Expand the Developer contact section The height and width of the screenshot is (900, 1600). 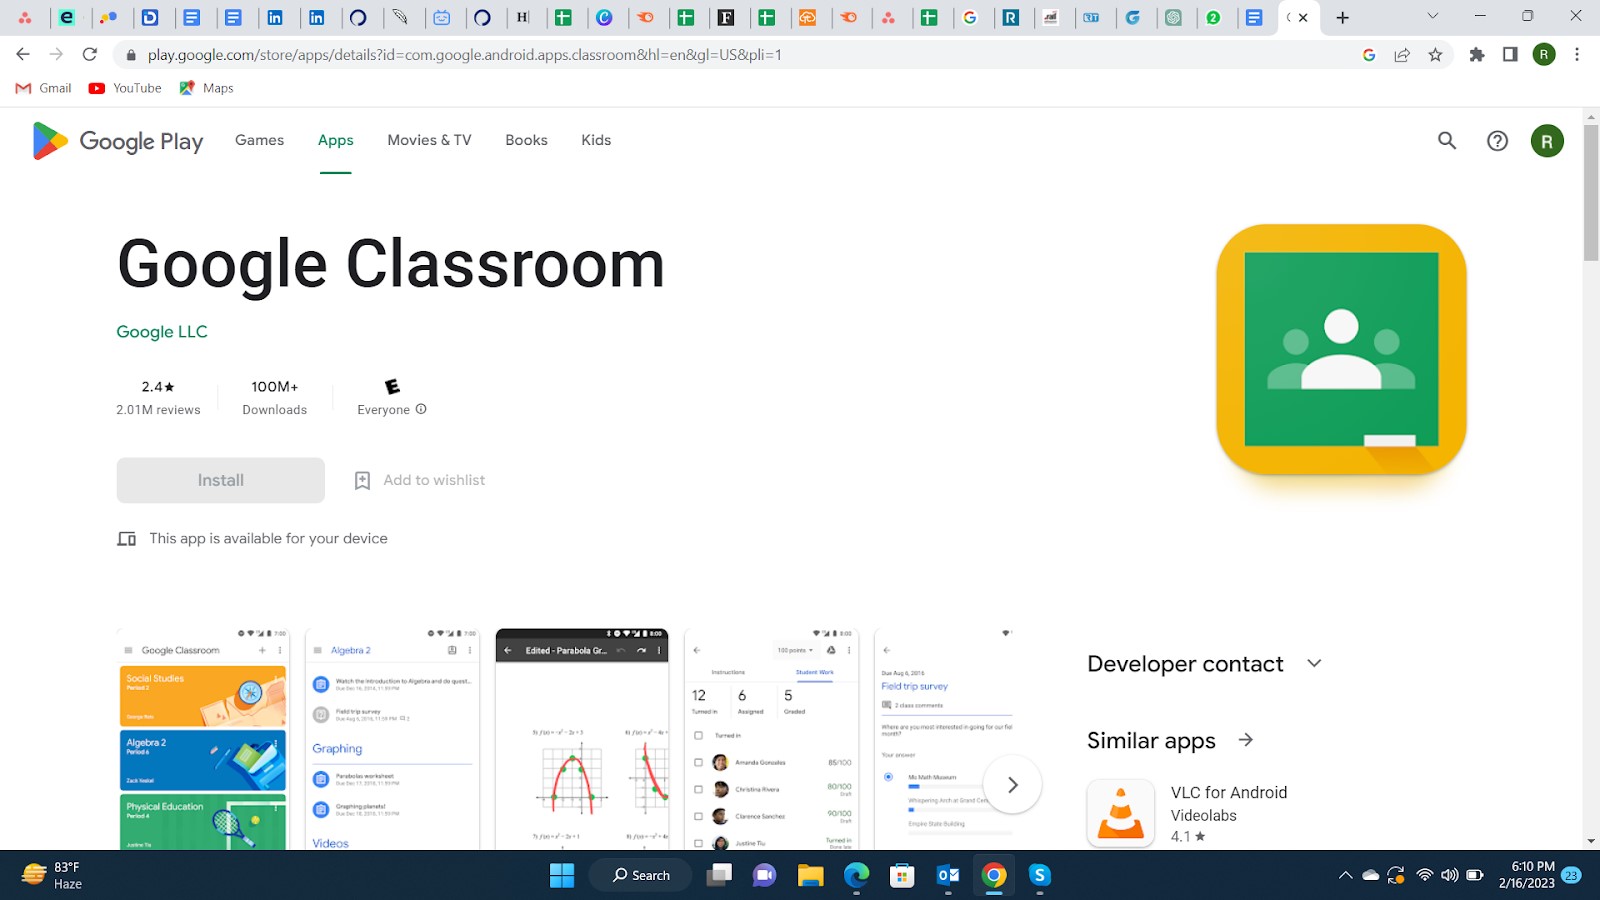tap(1314, 663)
